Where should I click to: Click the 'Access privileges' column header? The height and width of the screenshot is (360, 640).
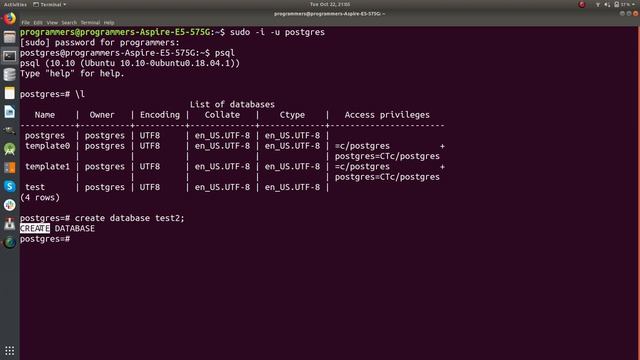click(387, 115)
